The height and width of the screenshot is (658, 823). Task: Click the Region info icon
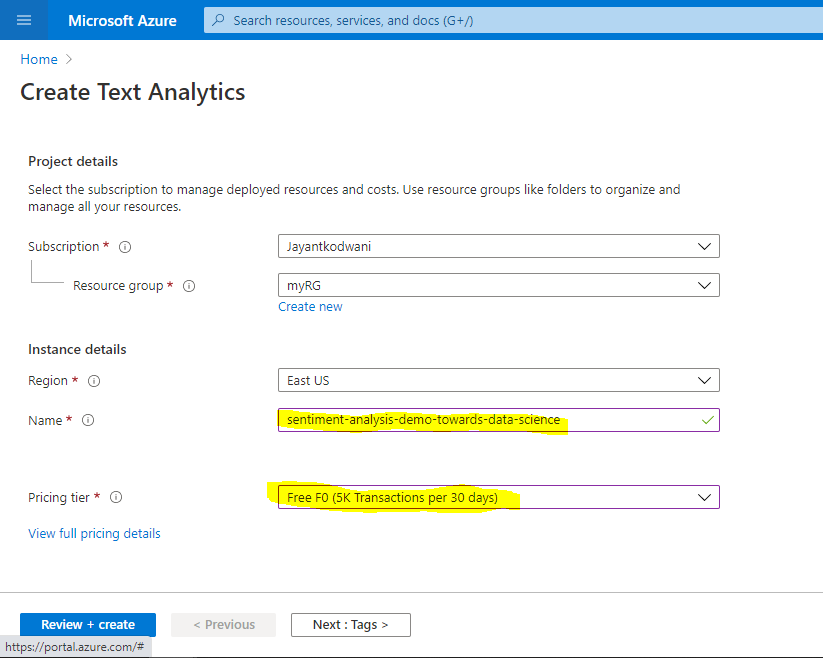pyautogui.click(x=94, y=381)
